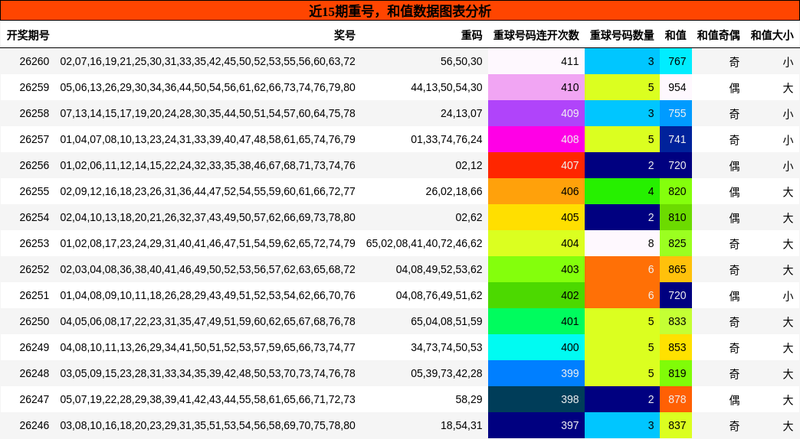800x439 pixels.
Task: Select sum value 837
Action: (x=676, y=426)
